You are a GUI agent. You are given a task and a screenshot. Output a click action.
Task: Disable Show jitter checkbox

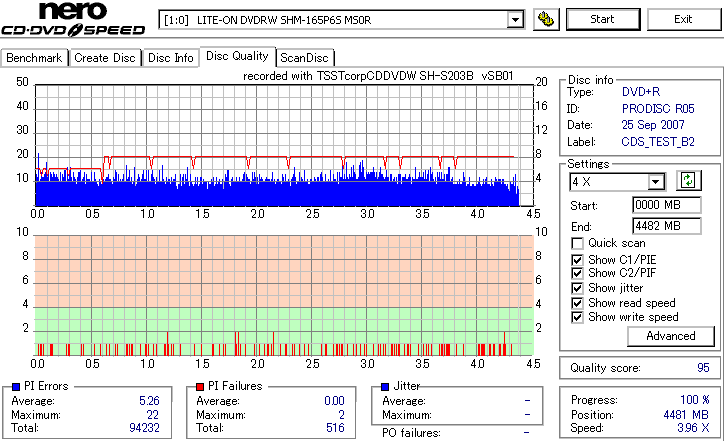click(x=577, y=288)
